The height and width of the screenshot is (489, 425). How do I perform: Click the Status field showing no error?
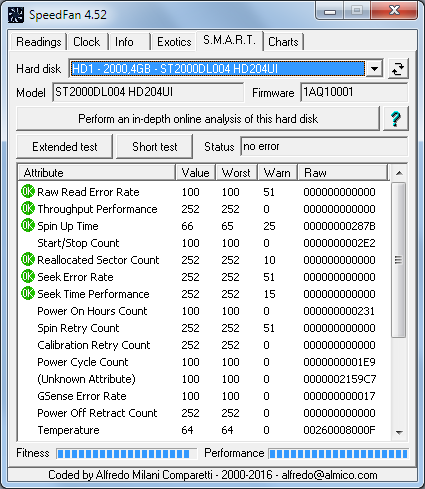click(x=324, y=146)
